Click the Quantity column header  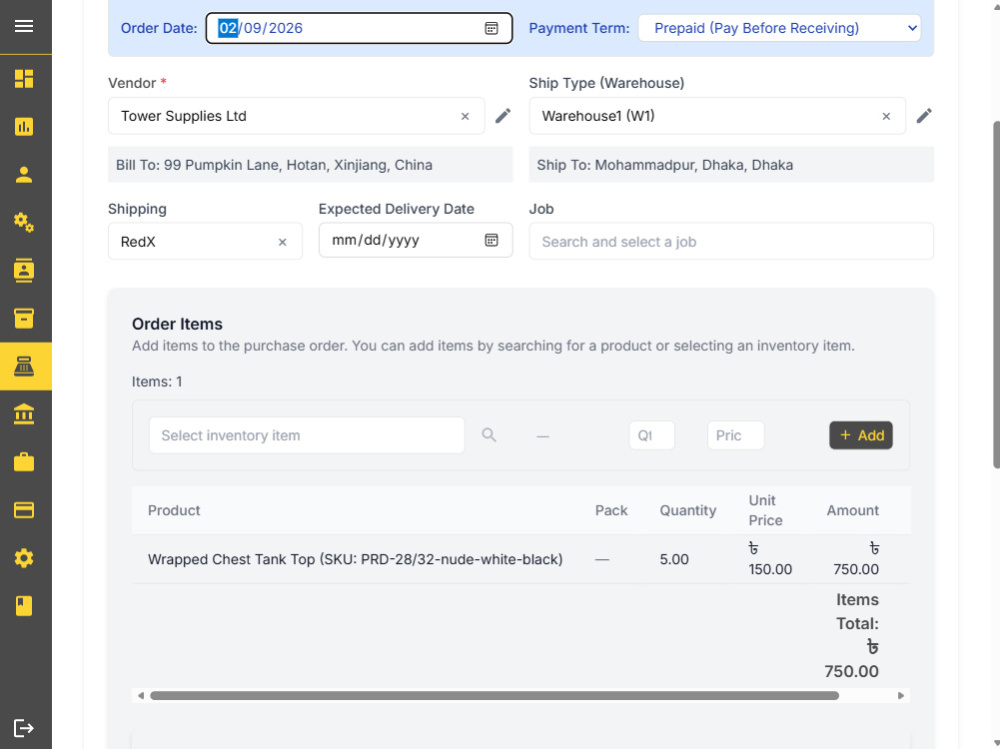tap(688, 510)
